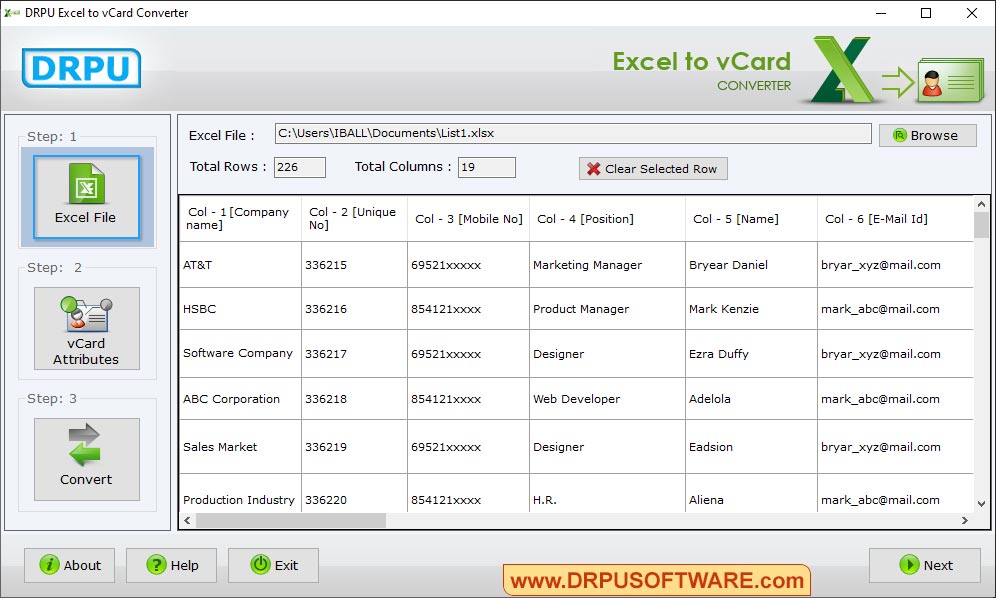Viewport: 996px width, 598px height.
Task: Click the down arrow on the vertical scrollbar
Action: click(982, 505)
